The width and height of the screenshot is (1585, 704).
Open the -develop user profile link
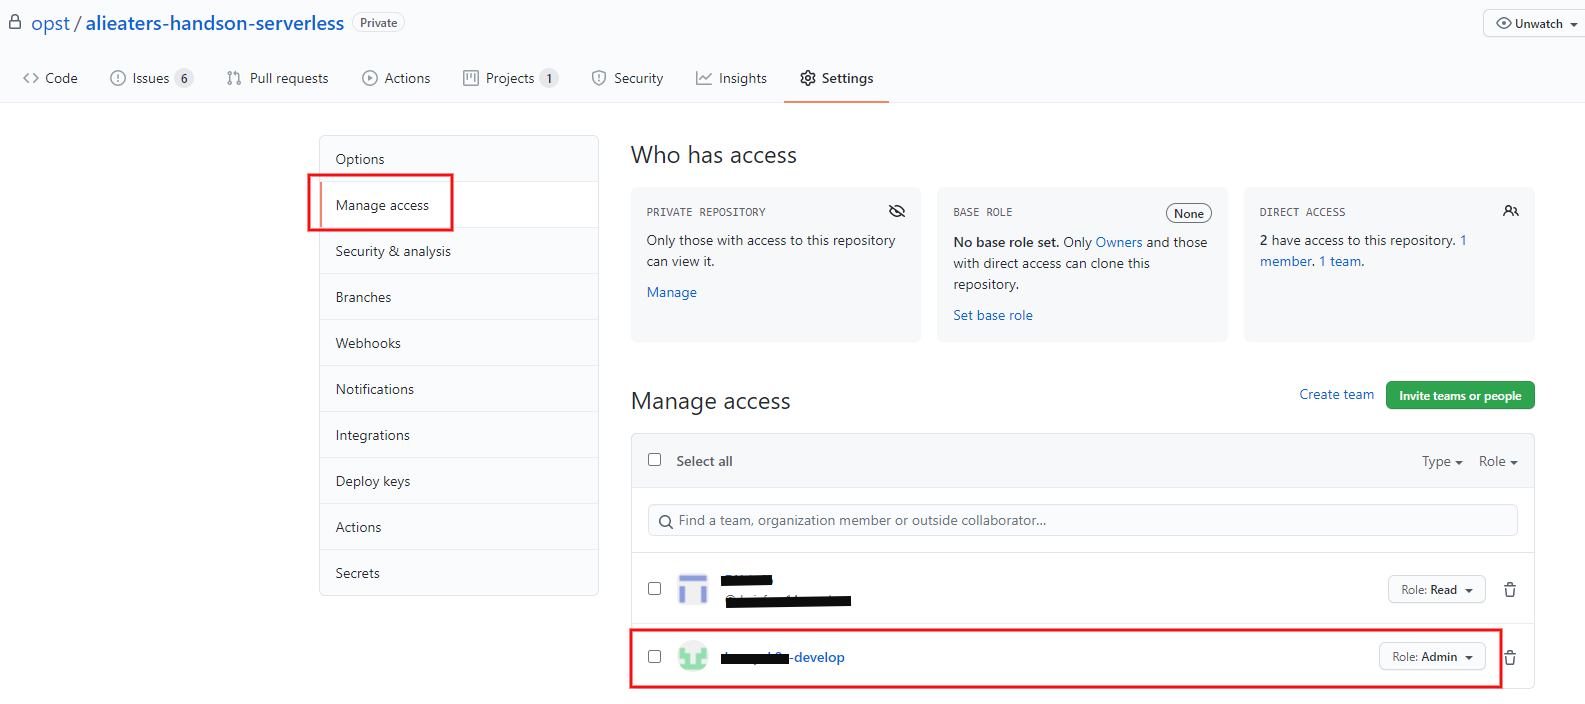[x=783, y=657]
